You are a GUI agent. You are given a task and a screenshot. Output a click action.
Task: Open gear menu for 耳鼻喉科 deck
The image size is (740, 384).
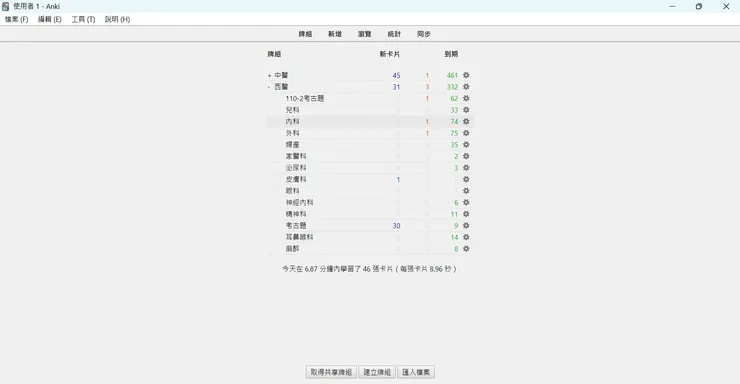(x=466, y=237)
